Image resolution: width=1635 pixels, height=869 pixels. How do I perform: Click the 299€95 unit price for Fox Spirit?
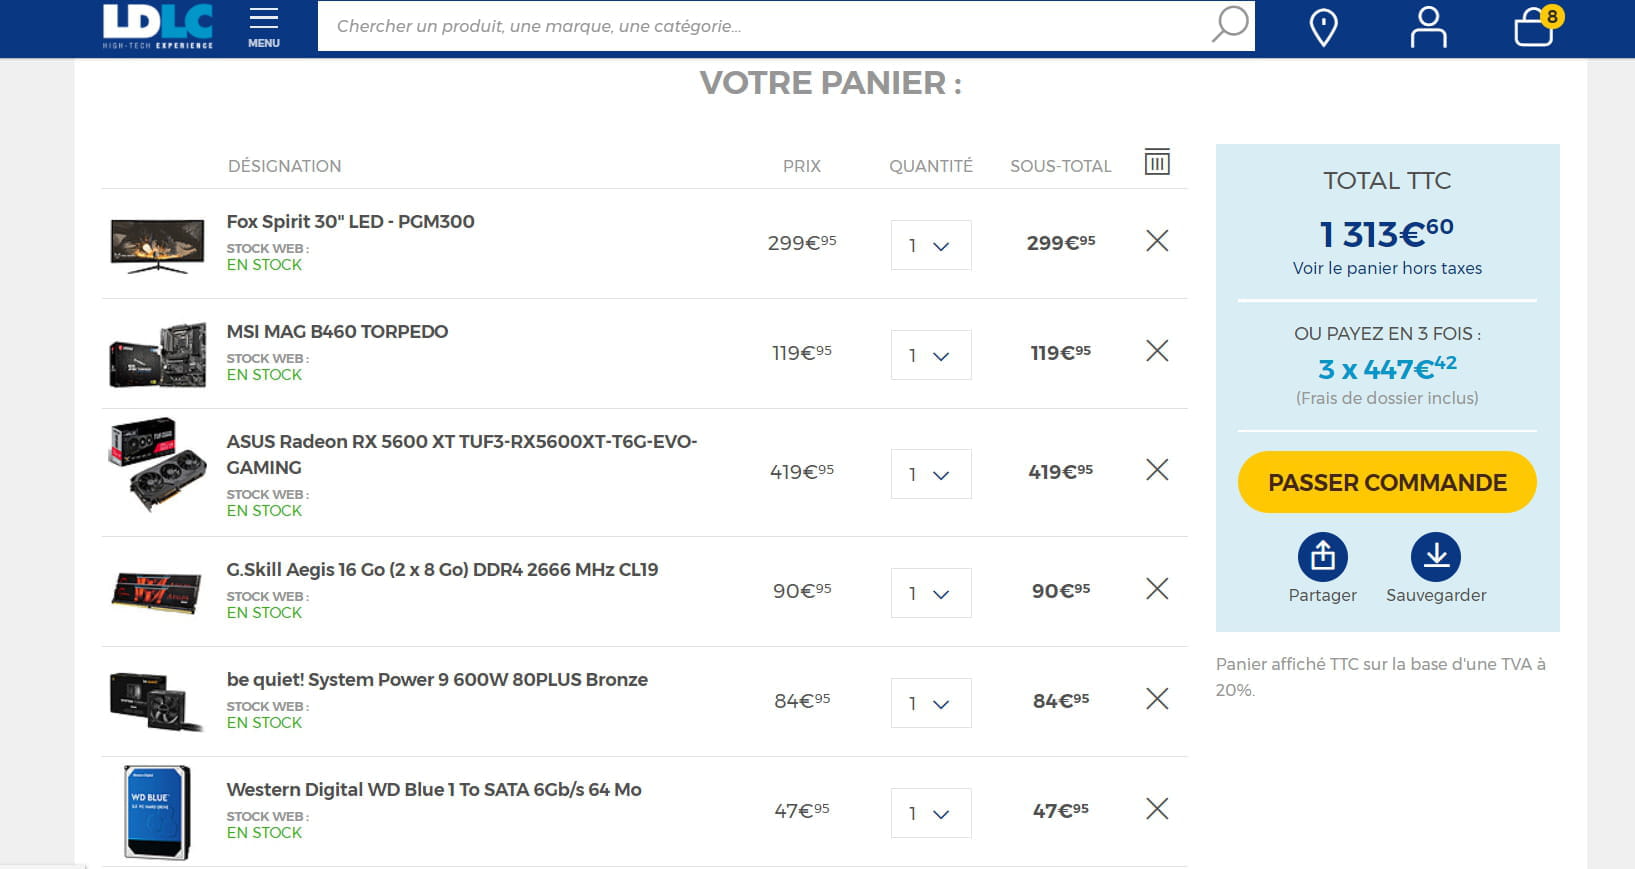(802, 242)
